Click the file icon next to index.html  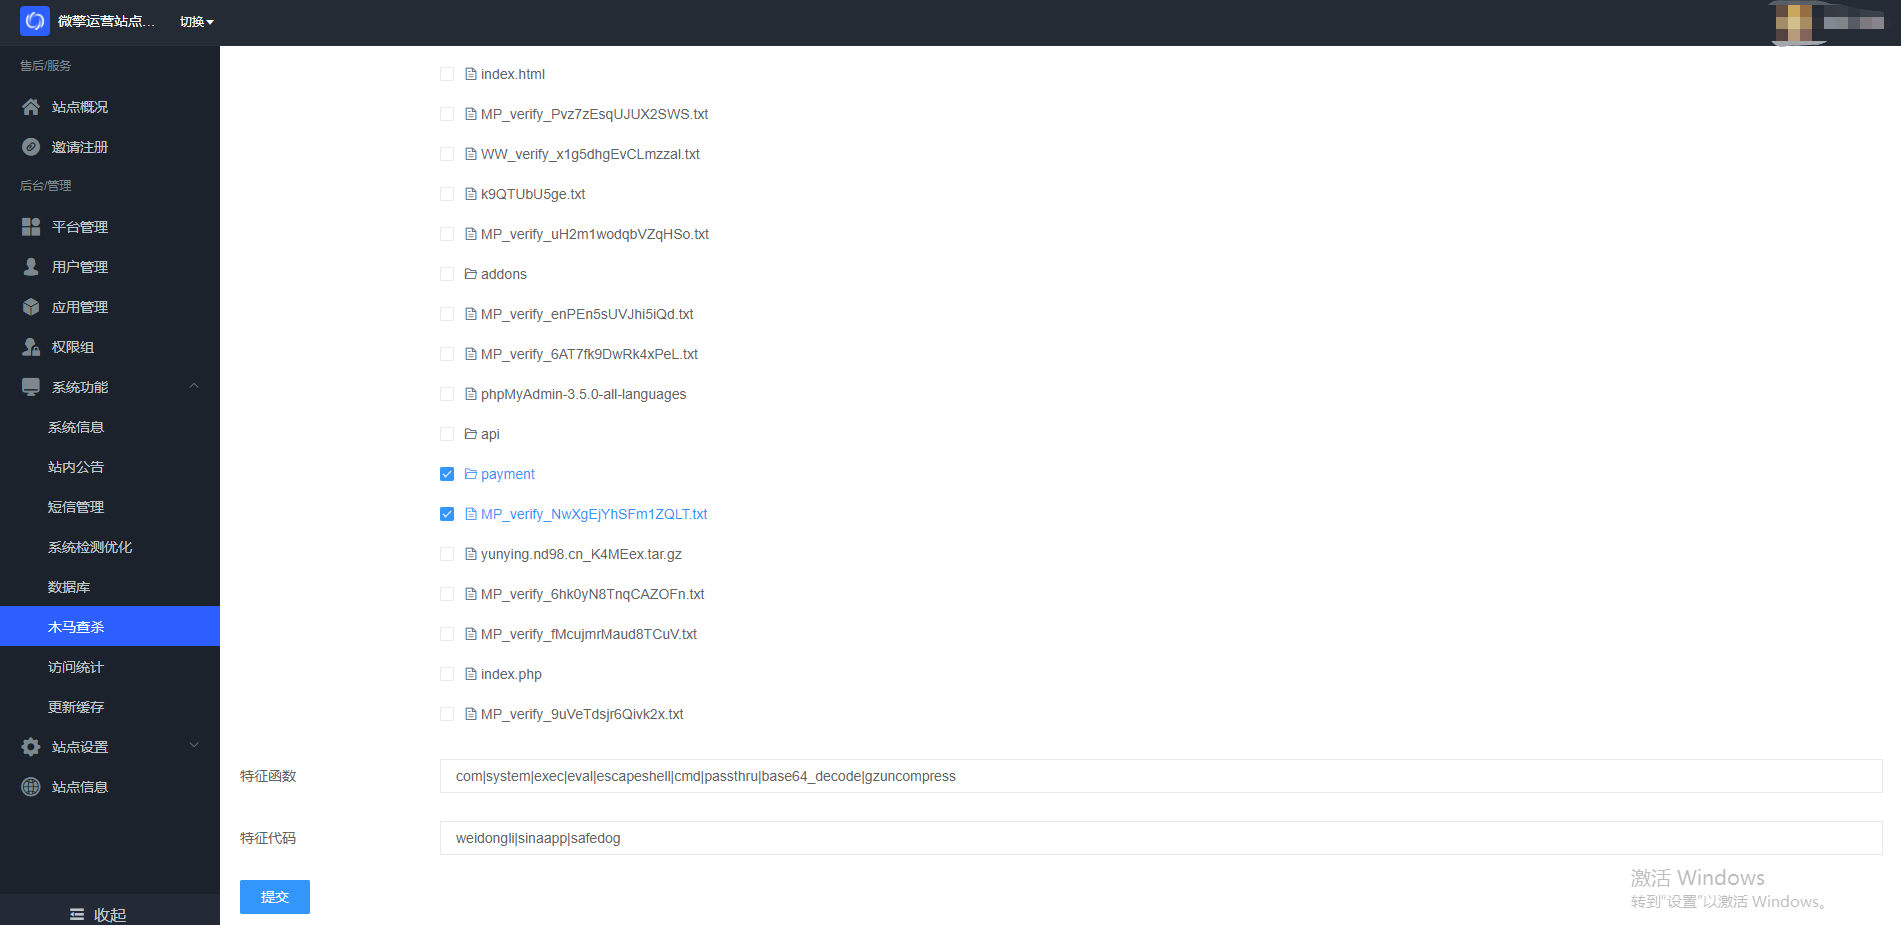point(470,74)
